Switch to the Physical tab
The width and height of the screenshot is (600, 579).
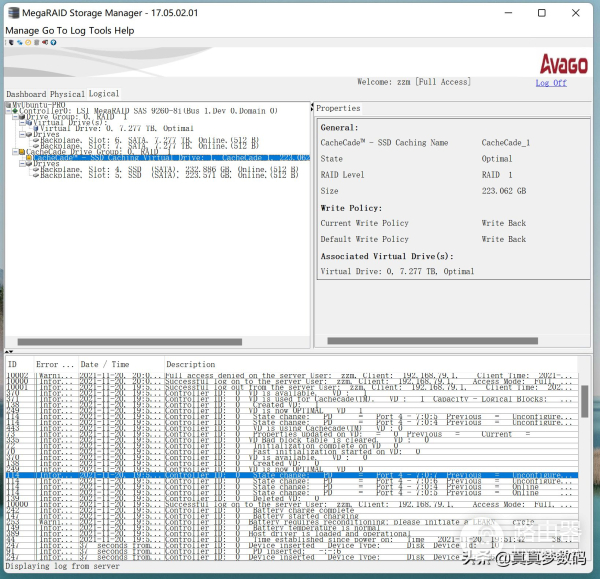[67, 94]
